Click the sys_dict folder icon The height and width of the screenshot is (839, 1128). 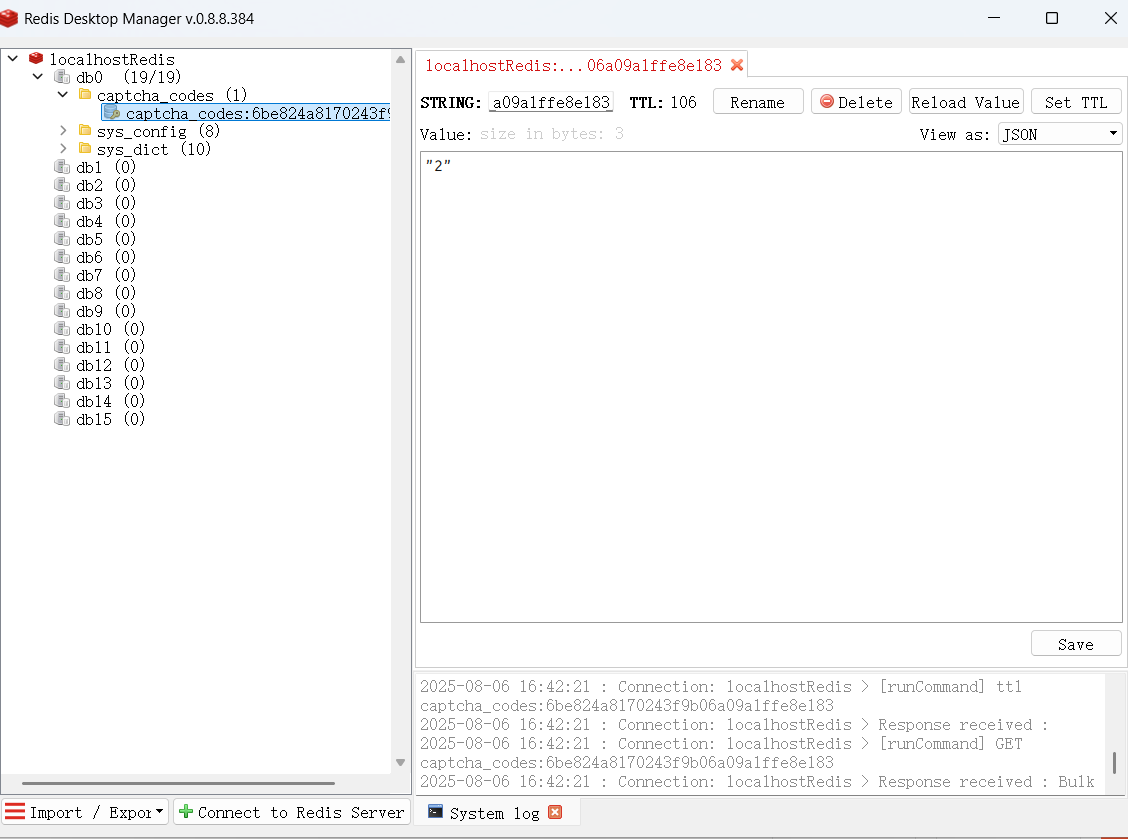85,148
